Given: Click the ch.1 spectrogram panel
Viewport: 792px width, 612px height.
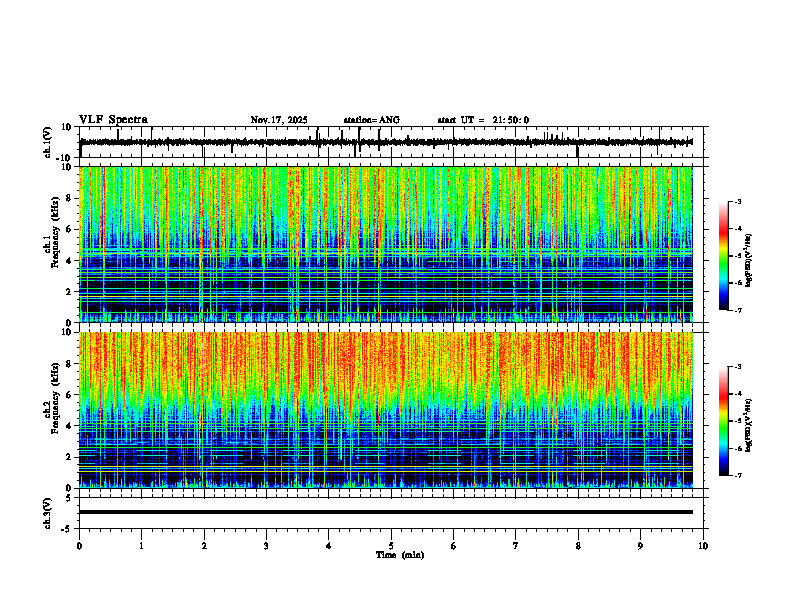Looking at the screenshot, I should point(386,244).
